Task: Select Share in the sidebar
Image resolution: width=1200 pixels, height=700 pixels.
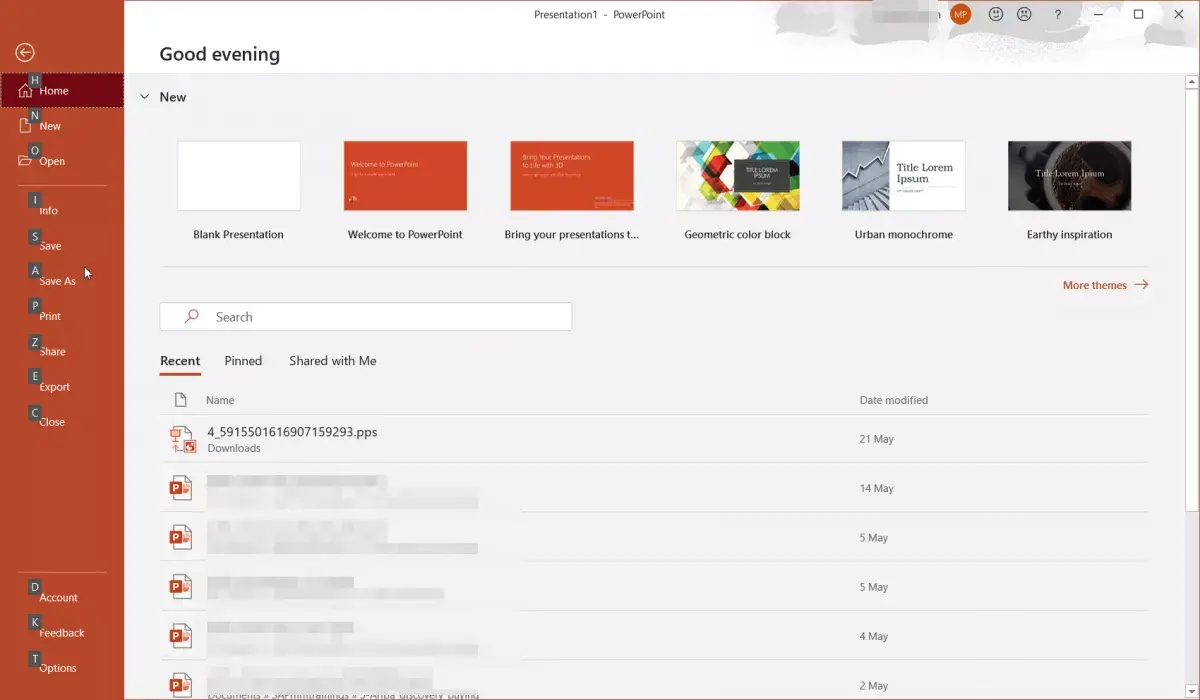Action: point(62,351)
